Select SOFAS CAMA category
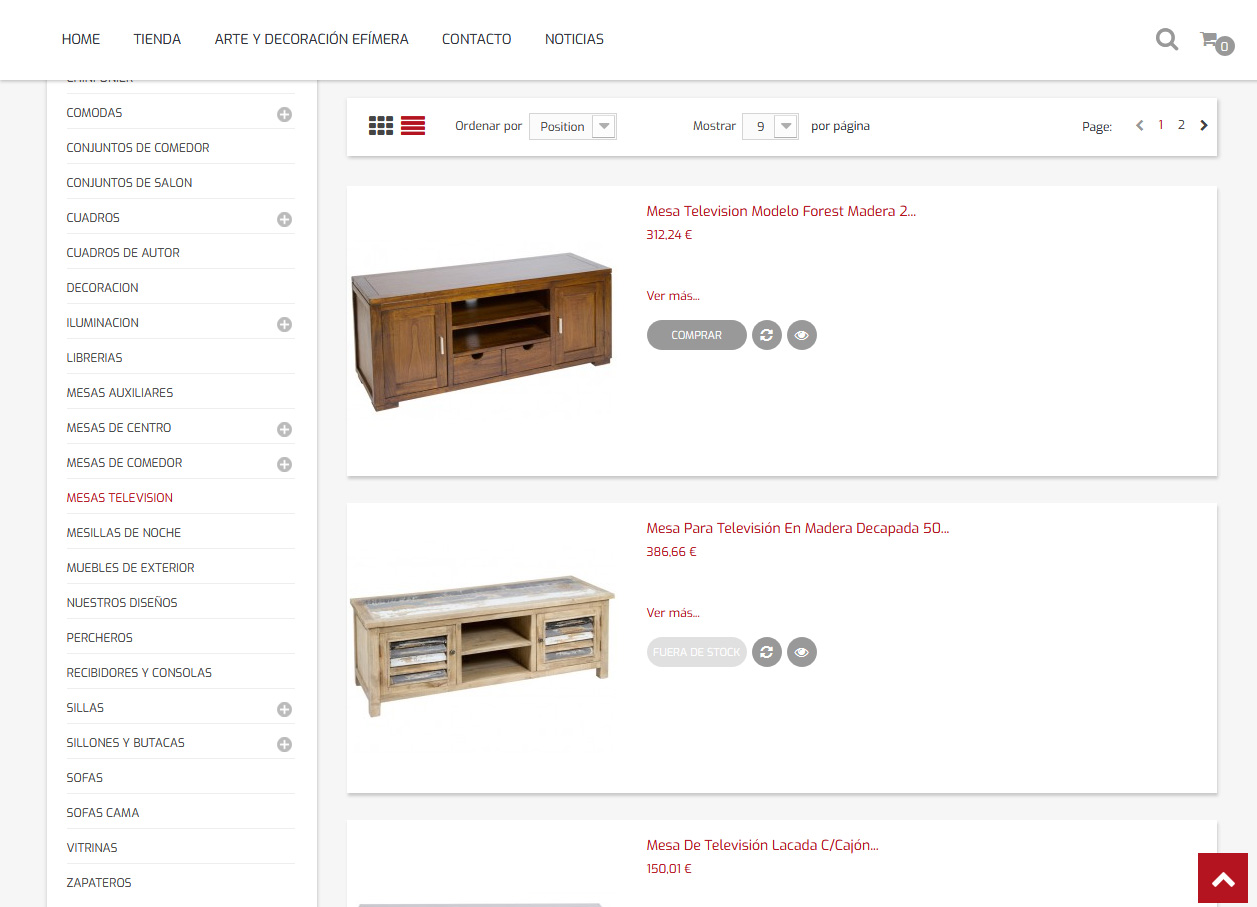This screenshot has height=907, width=1257. click(x=103, y=813)
